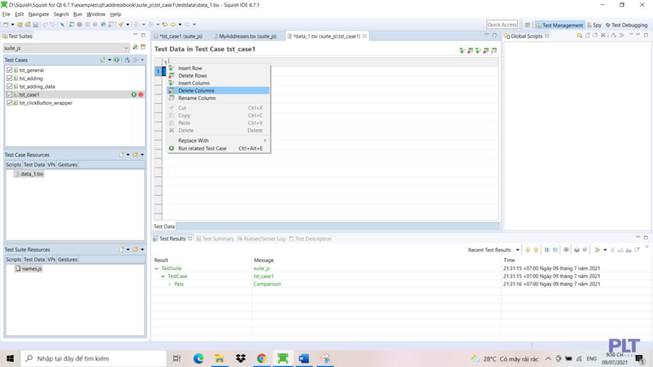The width and height of the screenshot is (653, 367).
Task: Click the Quick Access input field
Action: click(x=502, y=25)
